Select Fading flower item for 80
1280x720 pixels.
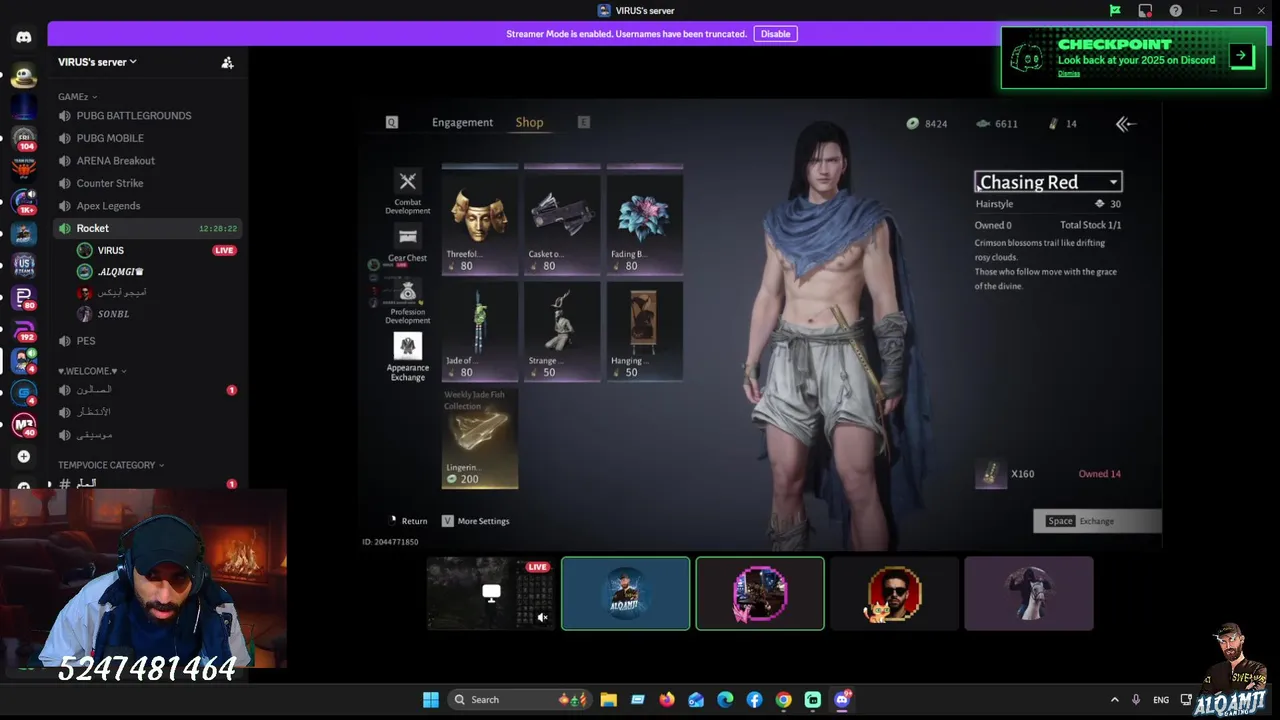[645, 220]
